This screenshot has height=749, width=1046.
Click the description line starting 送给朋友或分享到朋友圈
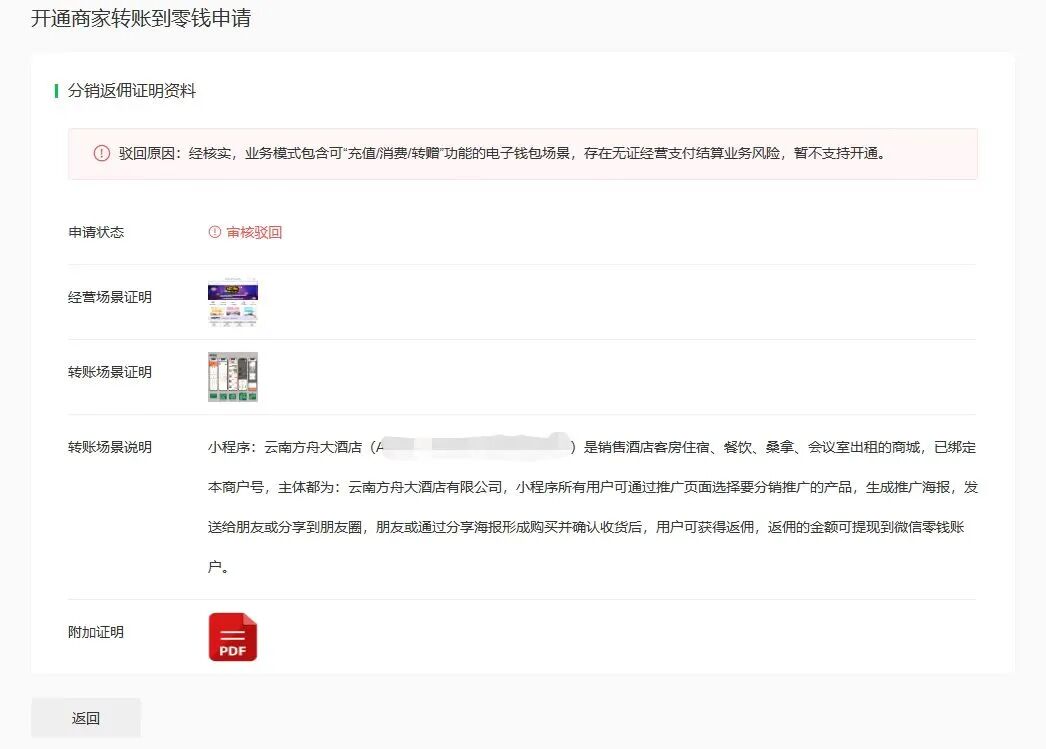(586, 528)
